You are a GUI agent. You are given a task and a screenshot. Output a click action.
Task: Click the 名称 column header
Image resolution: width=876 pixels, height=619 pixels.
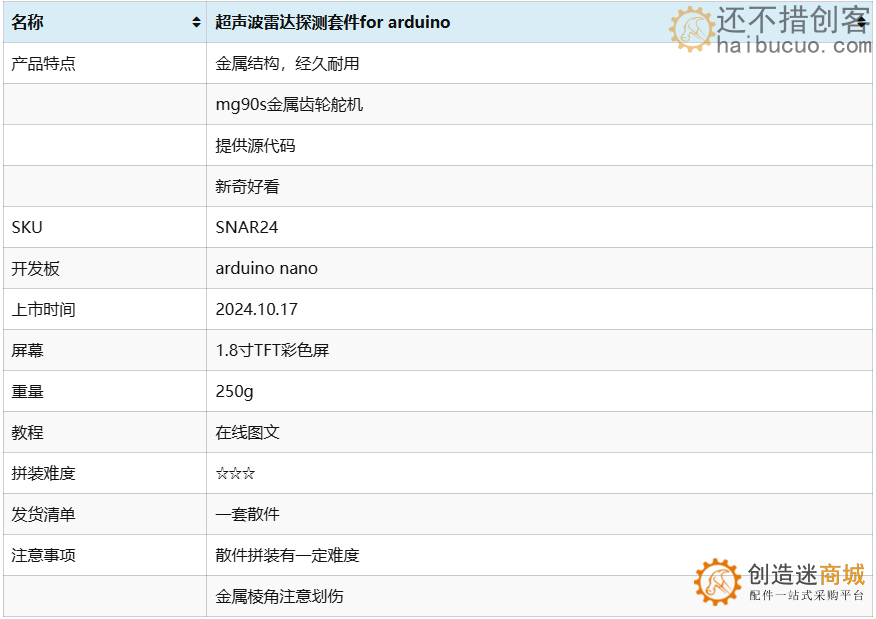pos(28,23)
